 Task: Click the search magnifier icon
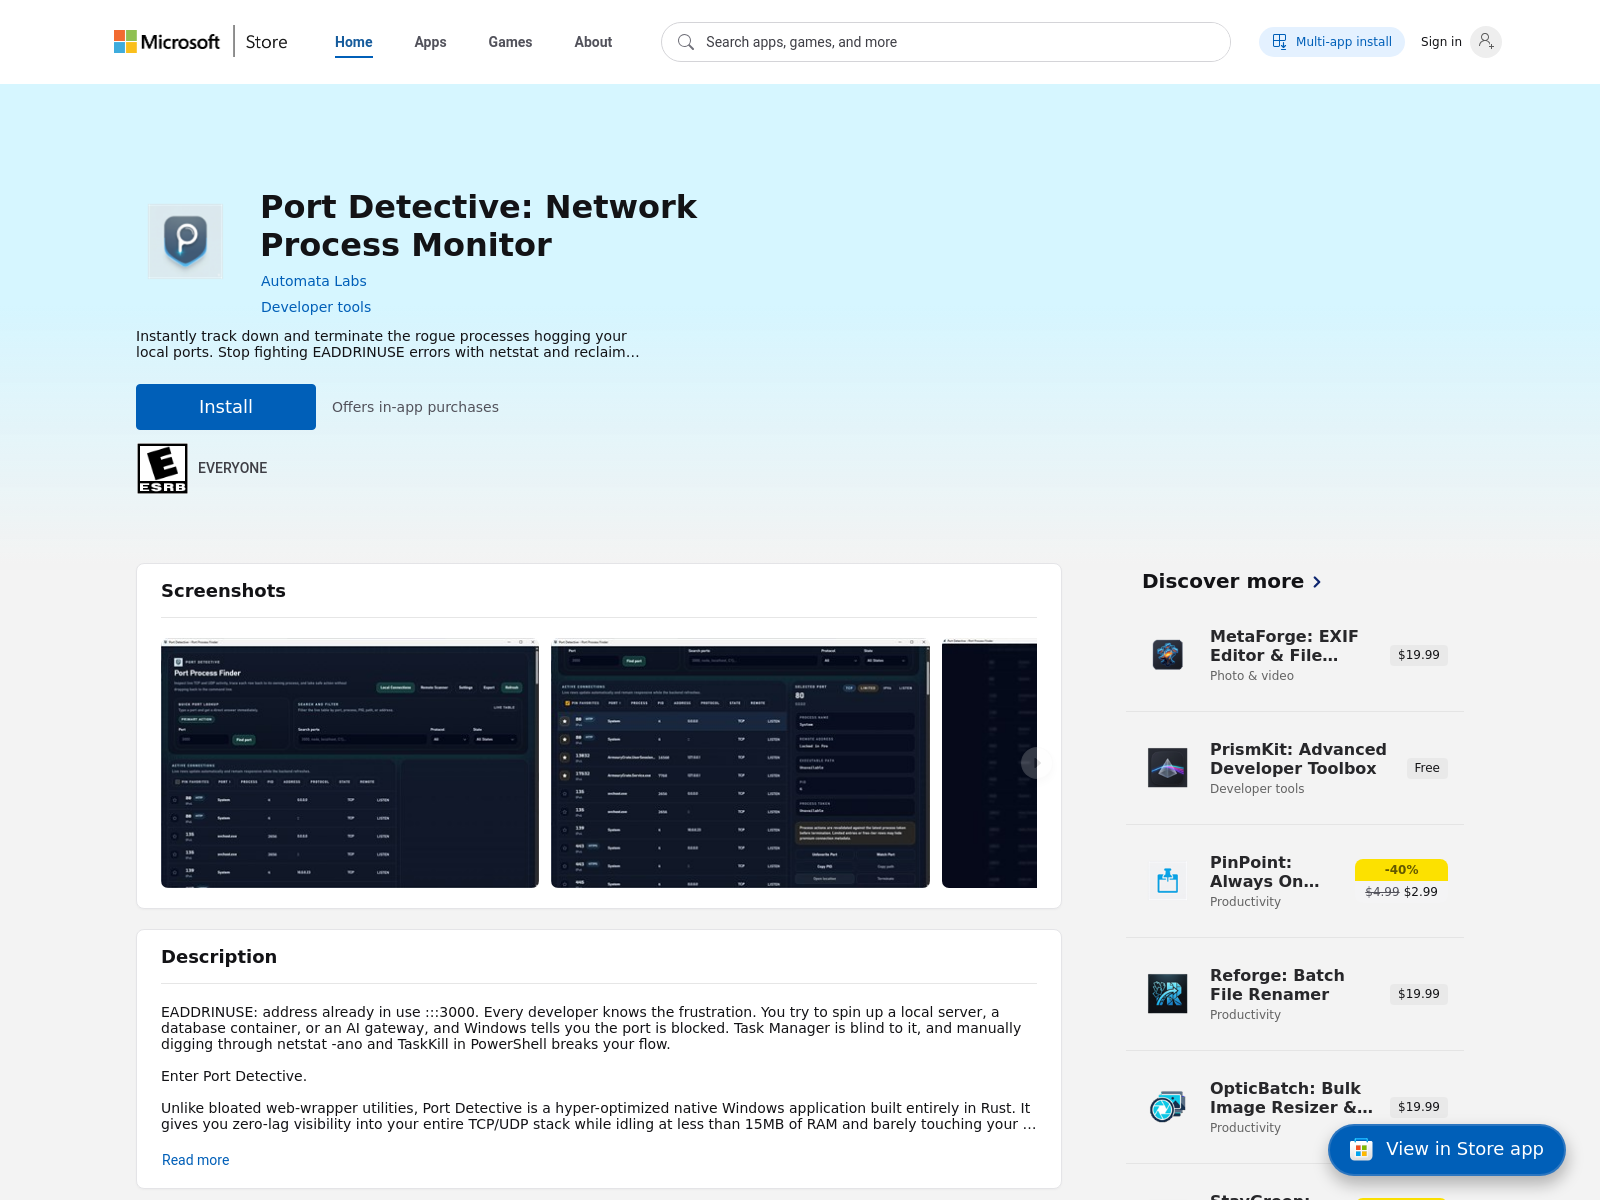(x=686, y=42)
